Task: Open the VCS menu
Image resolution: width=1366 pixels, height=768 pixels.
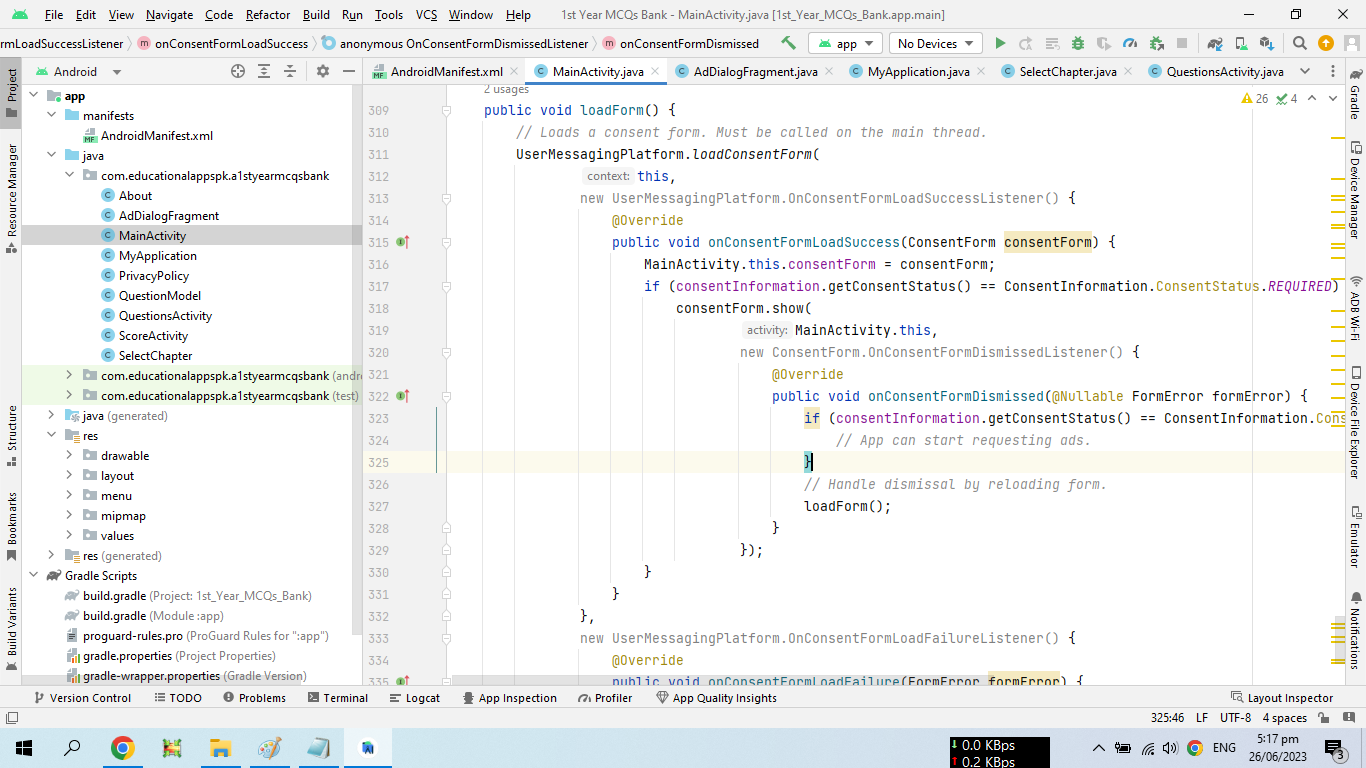Action: pos(426,15)
